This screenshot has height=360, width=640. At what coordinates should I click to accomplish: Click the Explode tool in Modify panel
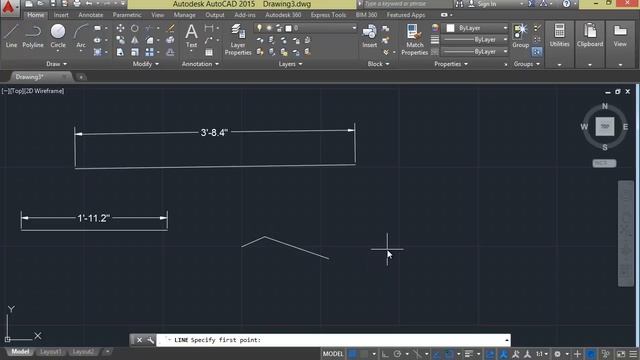[x=171, y=40]
